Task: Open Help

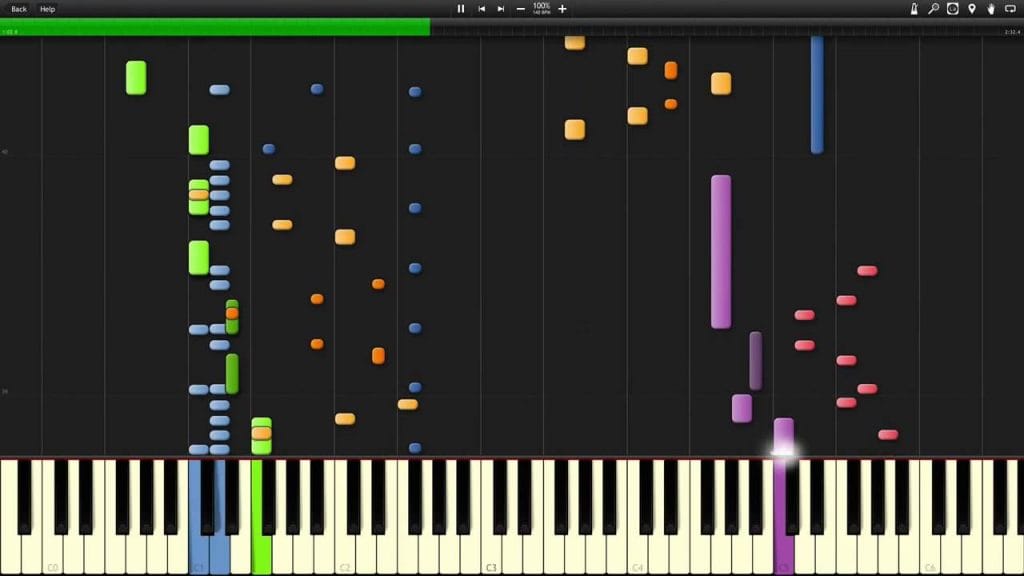Action: click(45, 8)
